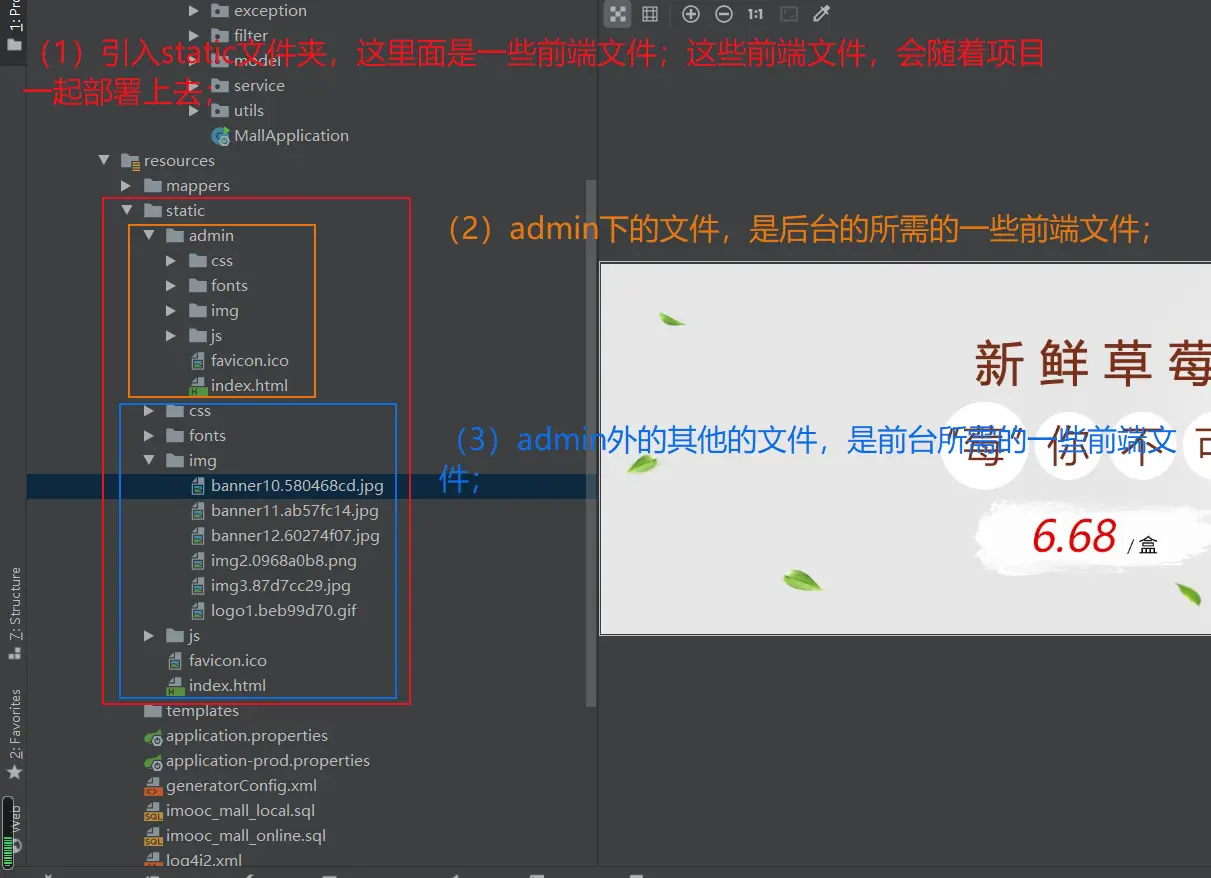Screen dimensions: 1211x878
Task: Select the templates folder label
Action: coord(202,711)
